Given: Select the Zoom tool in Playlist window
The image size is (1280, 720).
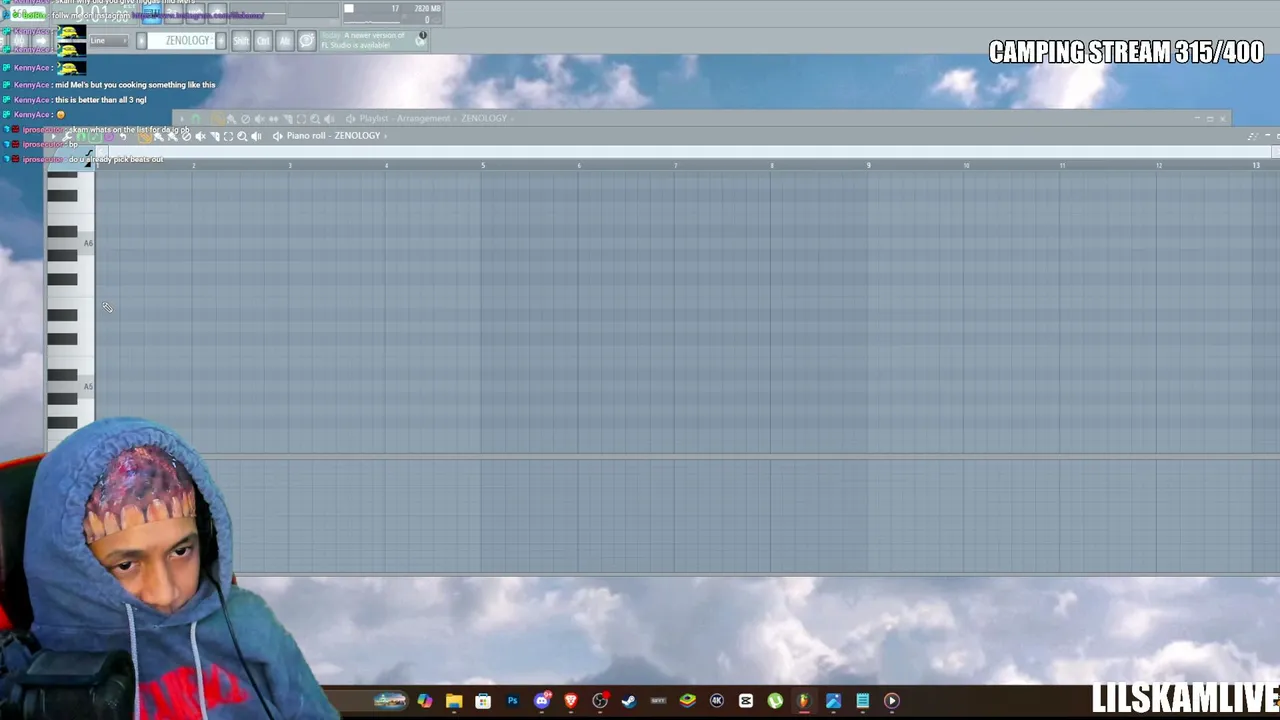Looking at the screenshot, I should tap(315, 119).
